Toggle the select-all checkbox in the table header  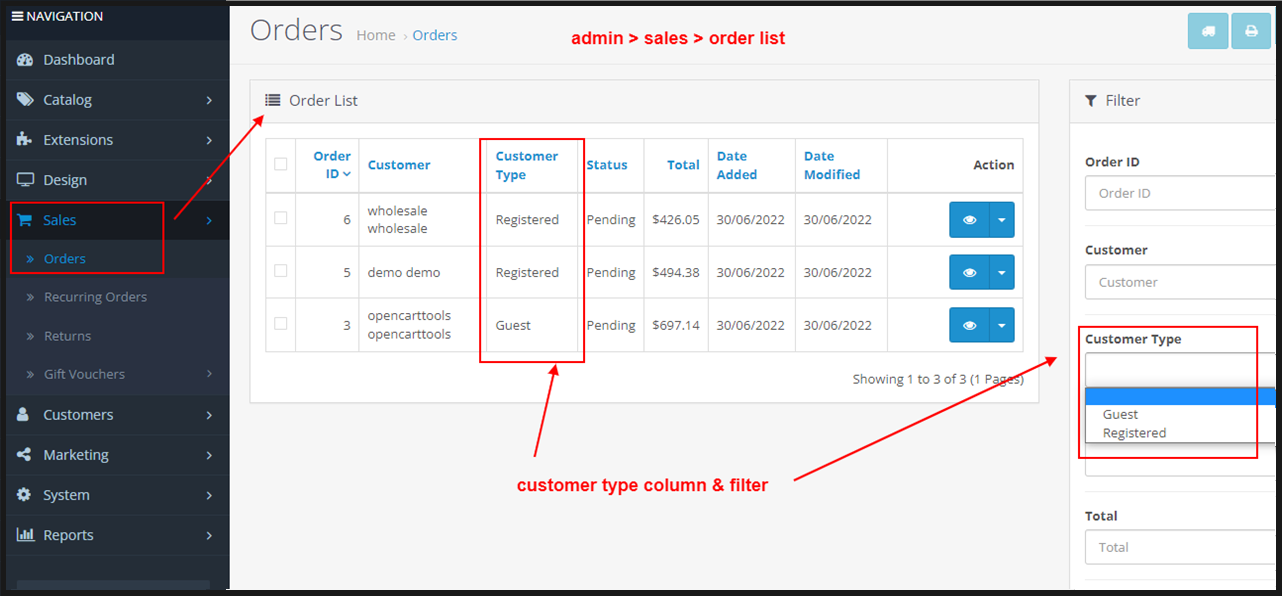pyautogui.click(x=281, y=164)
